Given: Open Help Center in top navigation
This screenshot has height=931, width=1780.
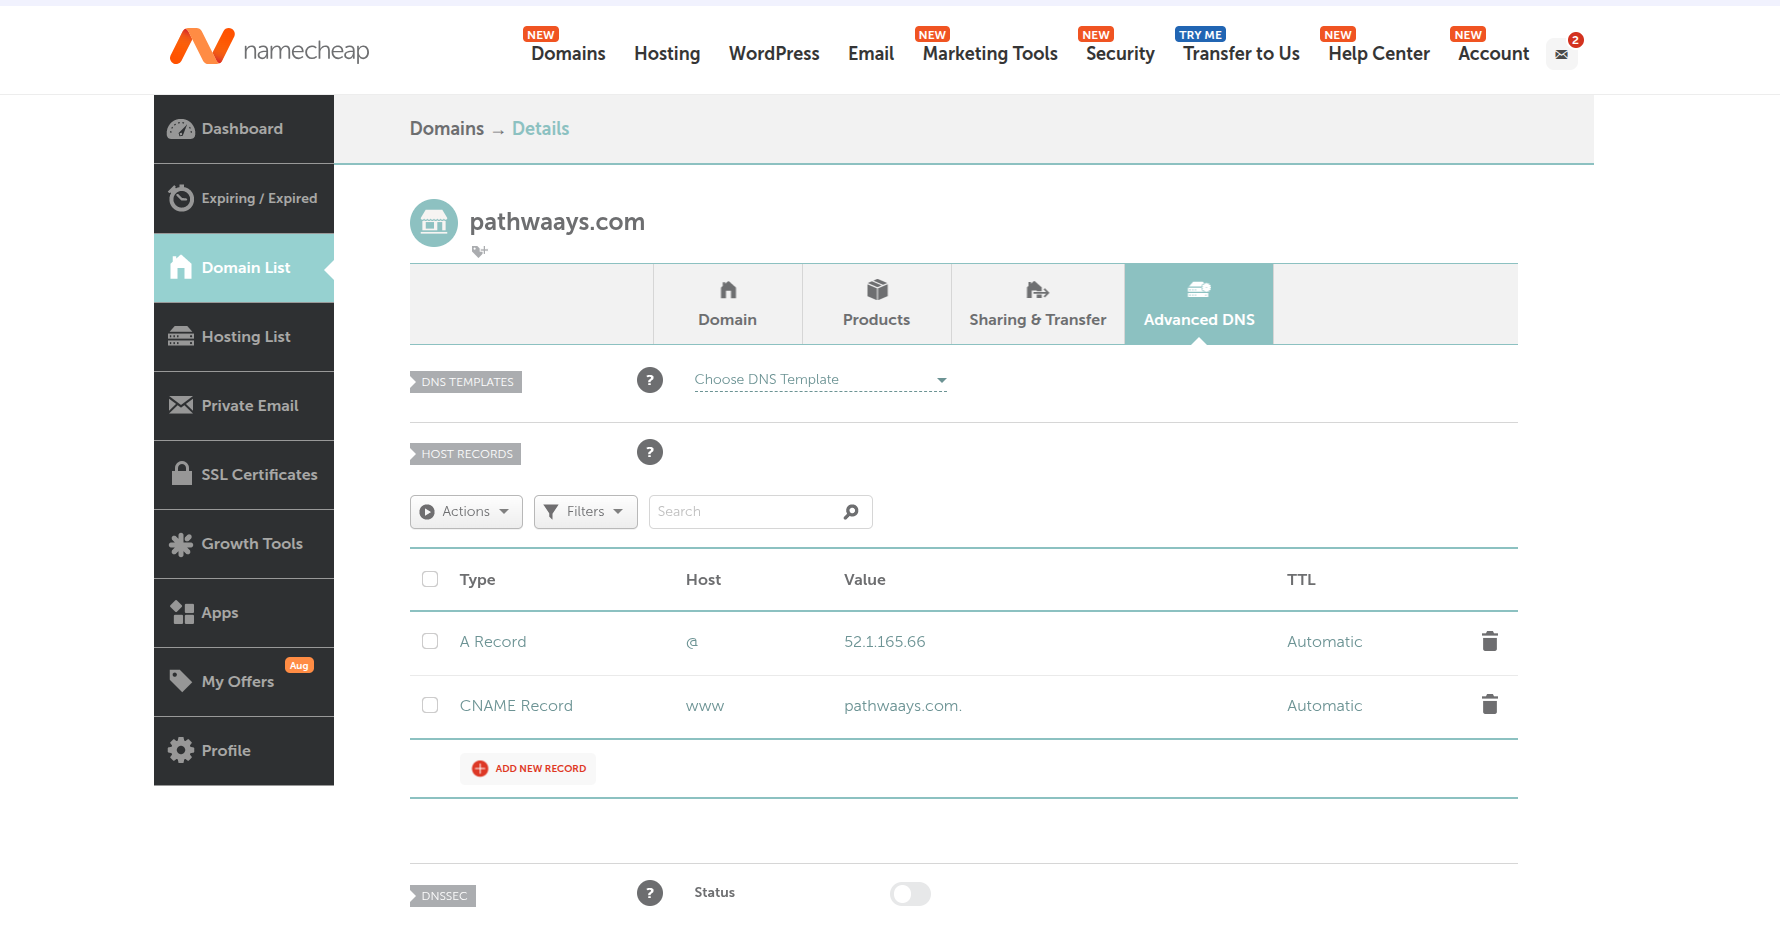Looking at the screenshot, I should click(1379, 54).
